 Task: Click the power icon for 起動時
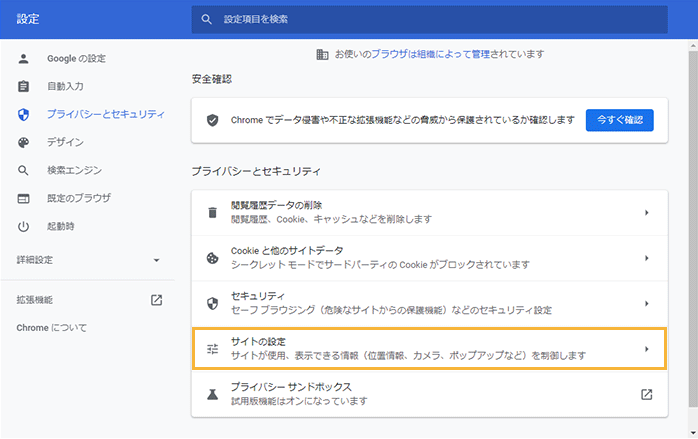point(24,227)
